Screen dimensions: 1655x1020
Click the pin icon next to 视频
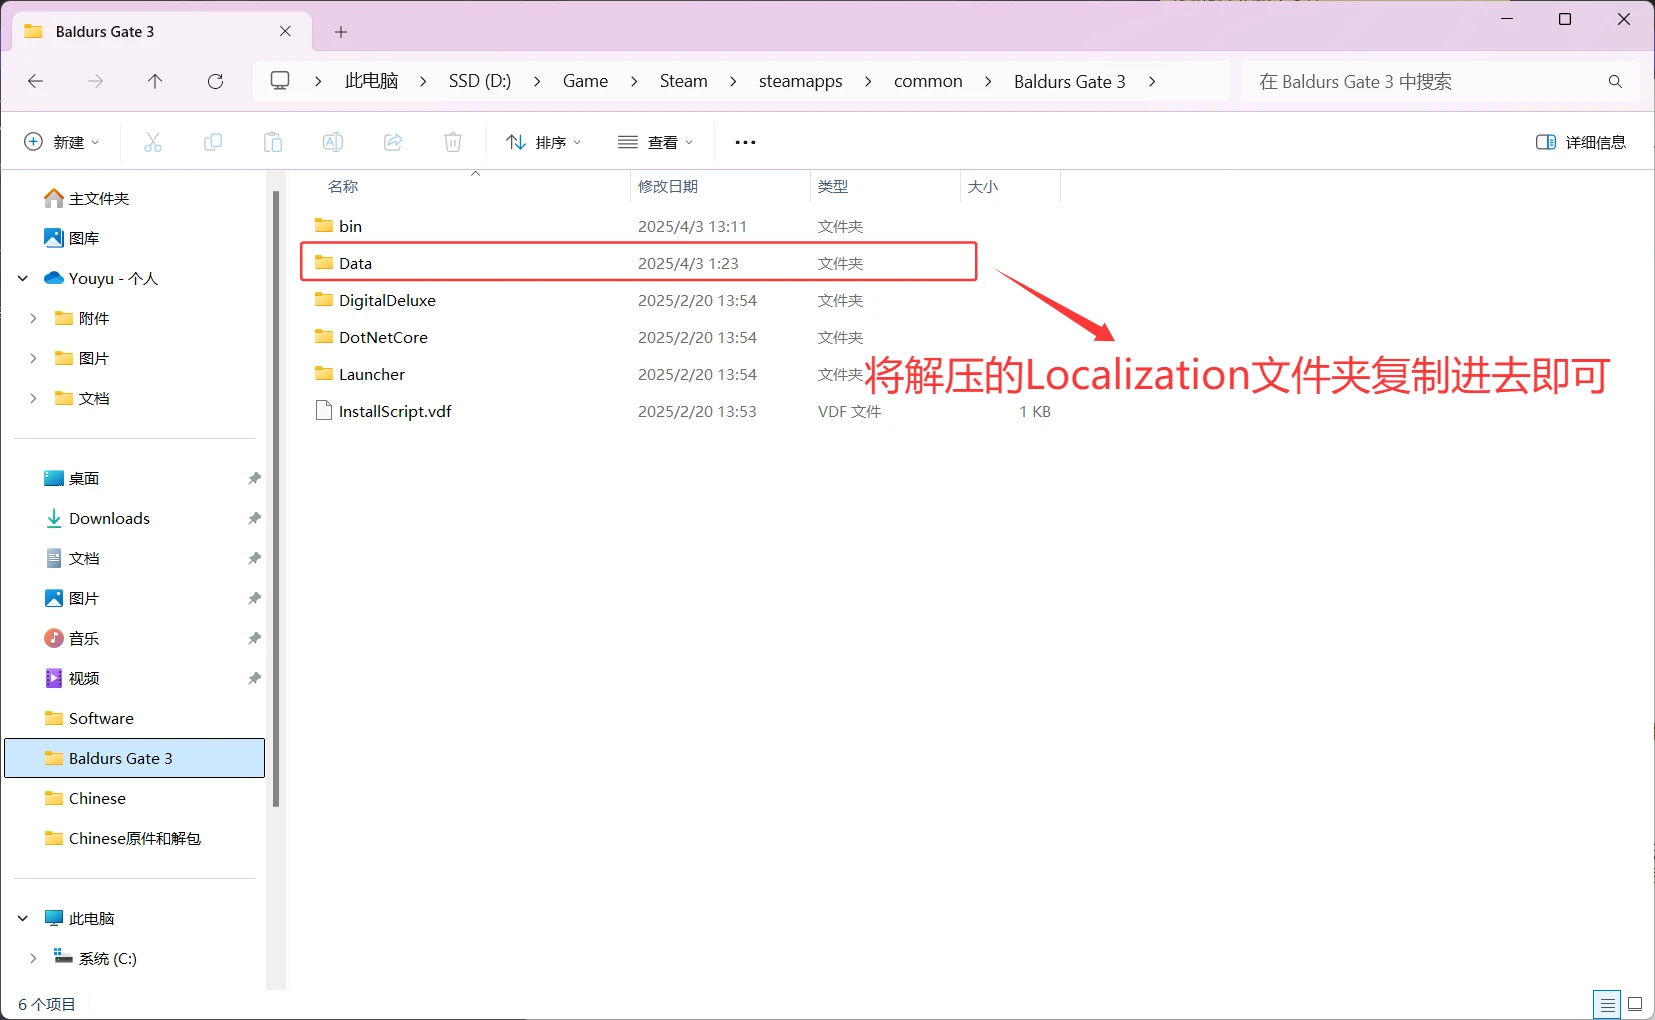tap(254, 679)
